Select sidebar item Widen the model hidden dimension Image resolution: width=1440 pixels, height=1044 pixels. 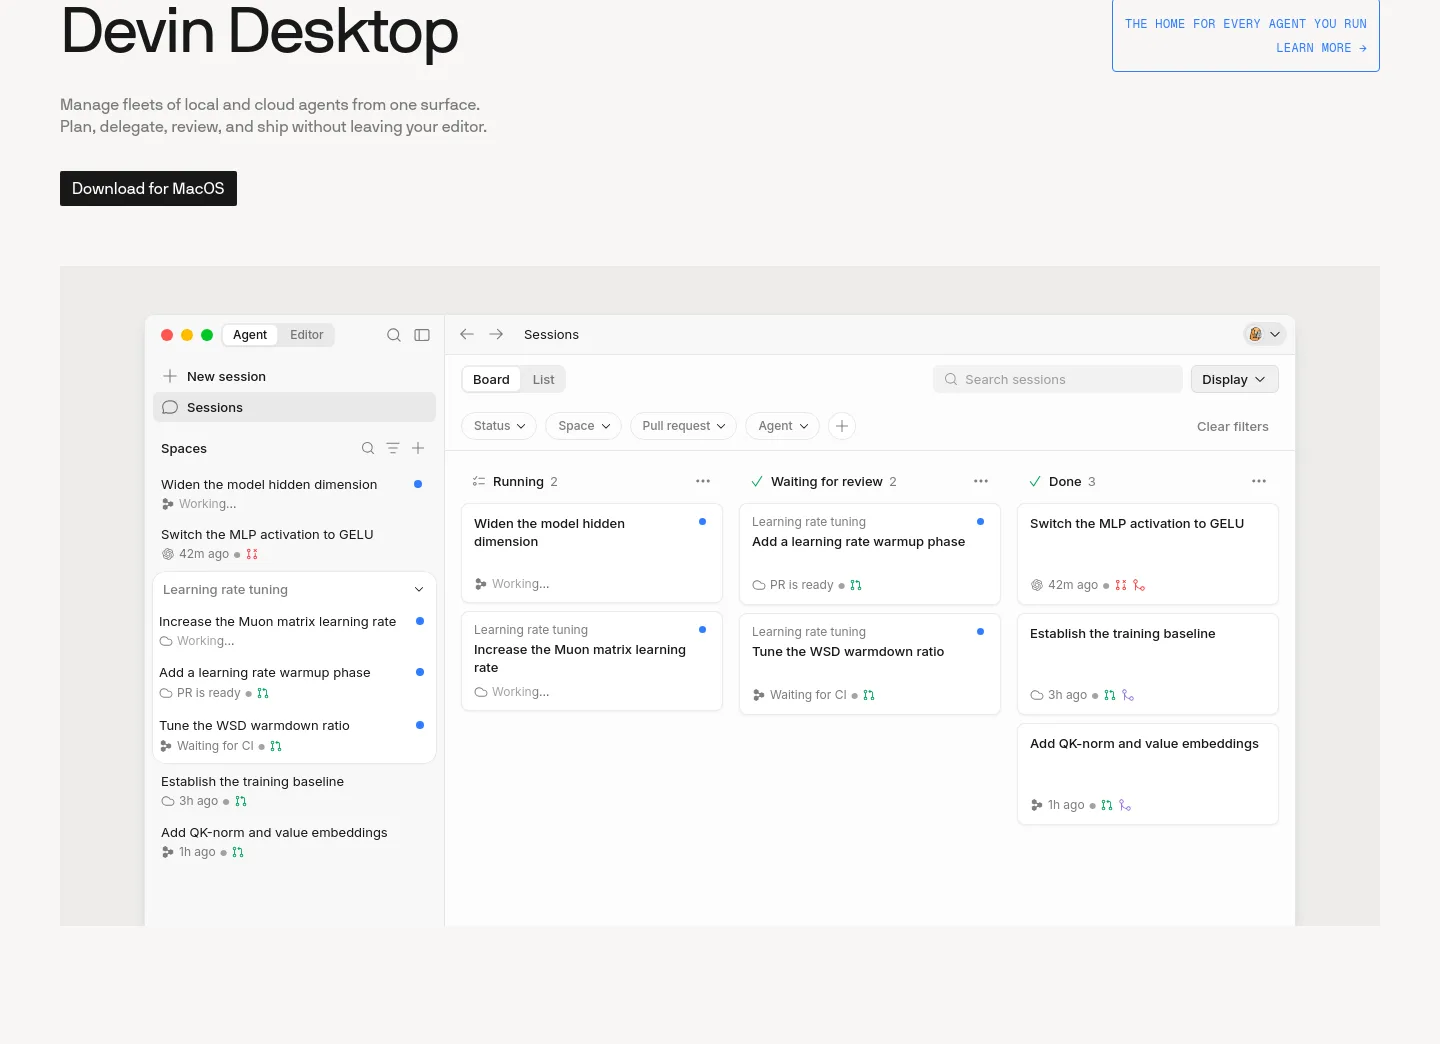click(x=294, y=494)
